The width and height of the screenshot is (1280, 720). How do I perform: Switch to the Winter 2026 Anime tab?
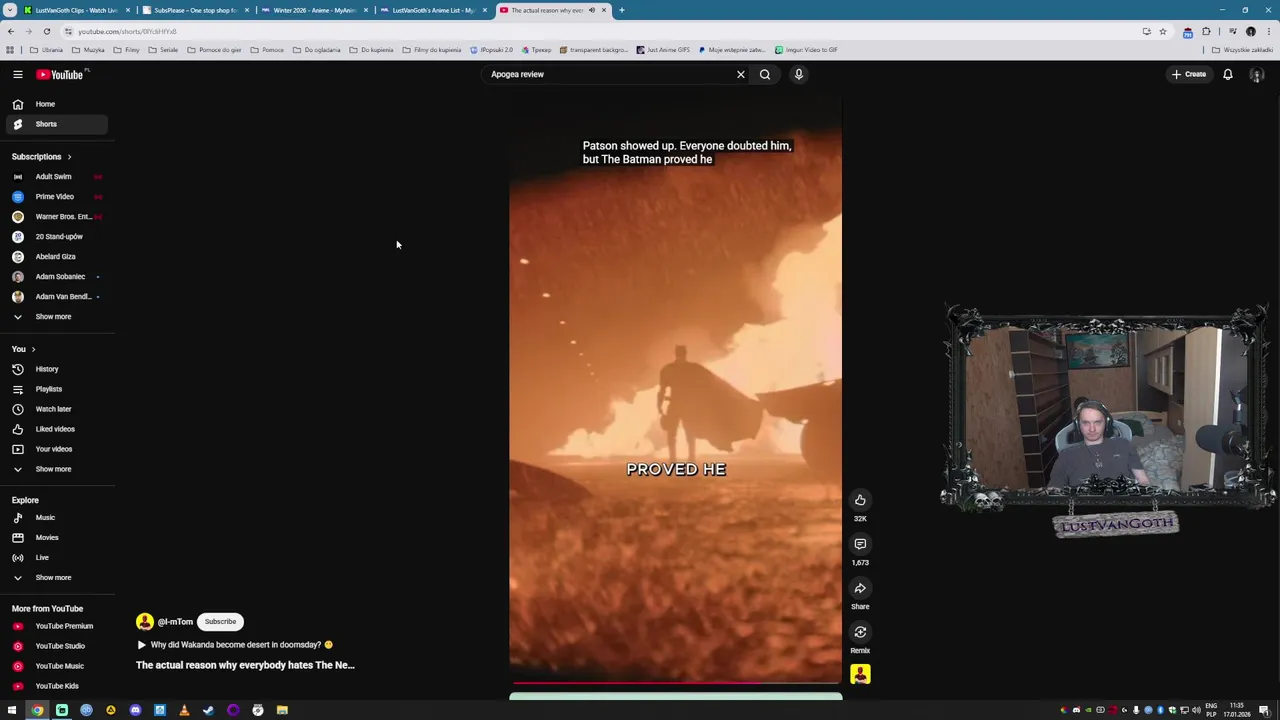pos(314,10)
